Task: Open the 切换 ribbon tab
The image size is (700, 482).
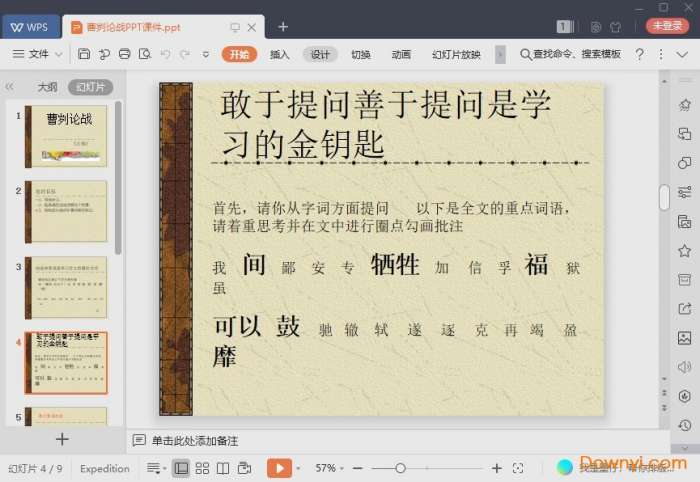Action: (x=361, y=54)
